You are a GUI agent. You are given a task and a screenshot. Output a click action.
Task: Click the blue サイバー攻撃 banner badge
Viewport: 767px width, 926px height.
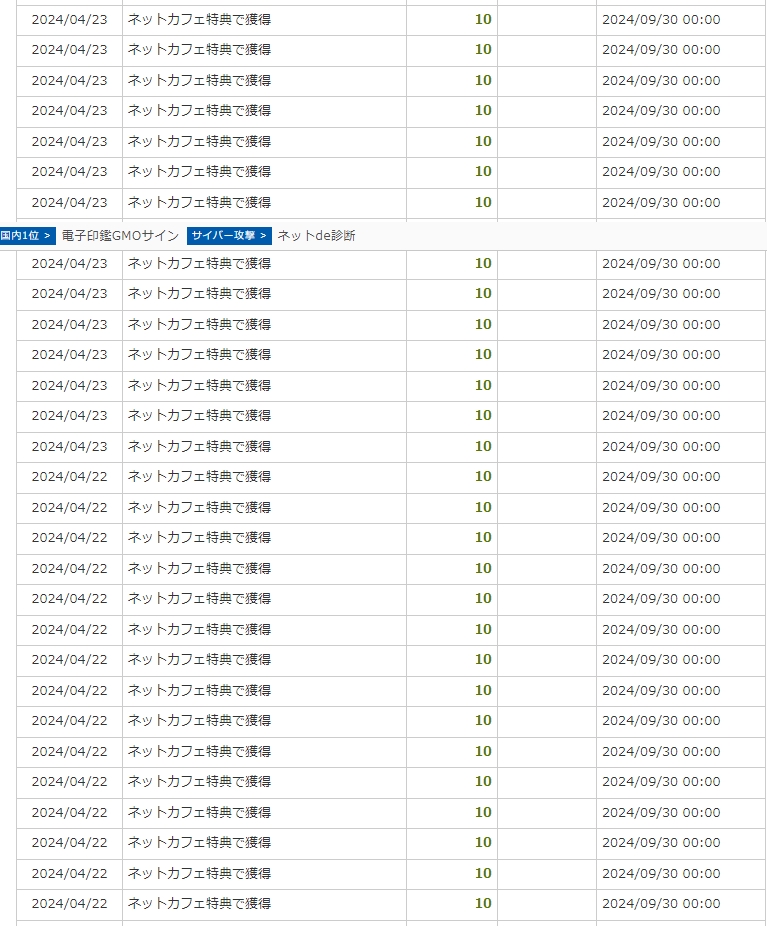click(x=229, y=236)
